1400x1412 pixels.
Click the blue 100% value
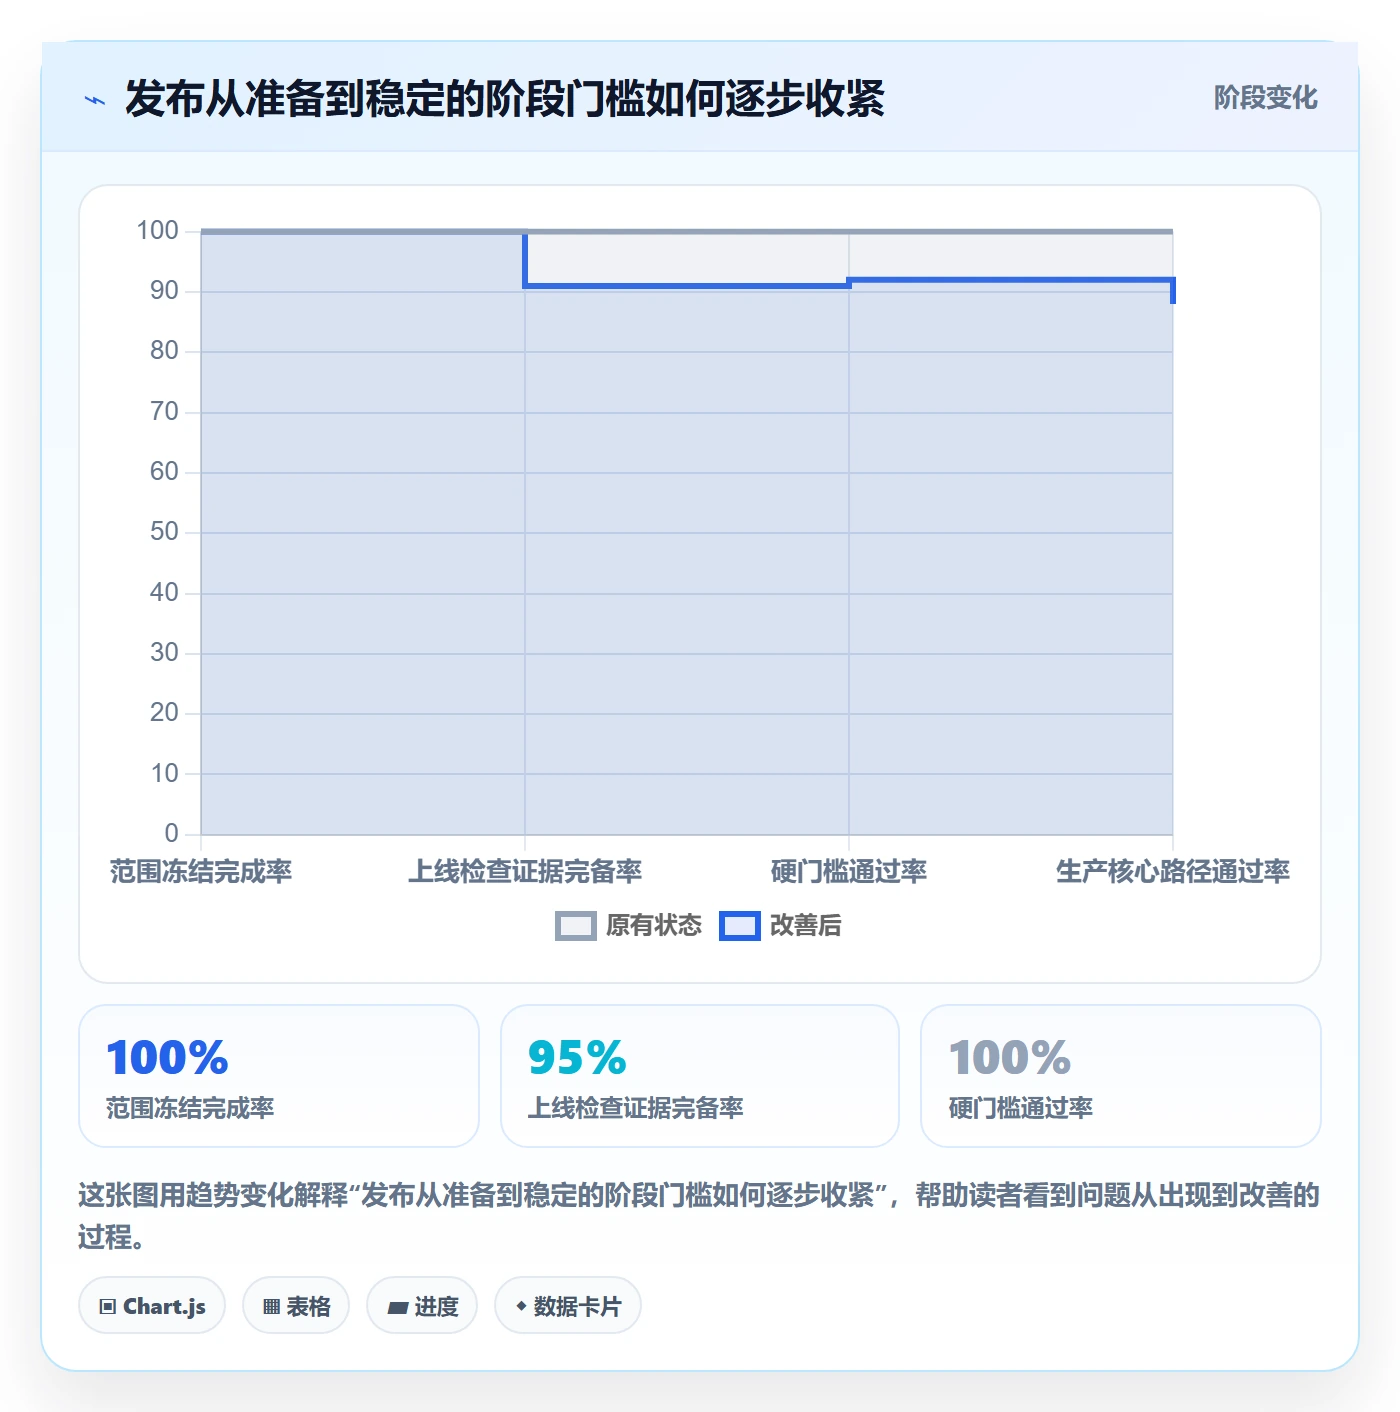tap(167, 1057)
